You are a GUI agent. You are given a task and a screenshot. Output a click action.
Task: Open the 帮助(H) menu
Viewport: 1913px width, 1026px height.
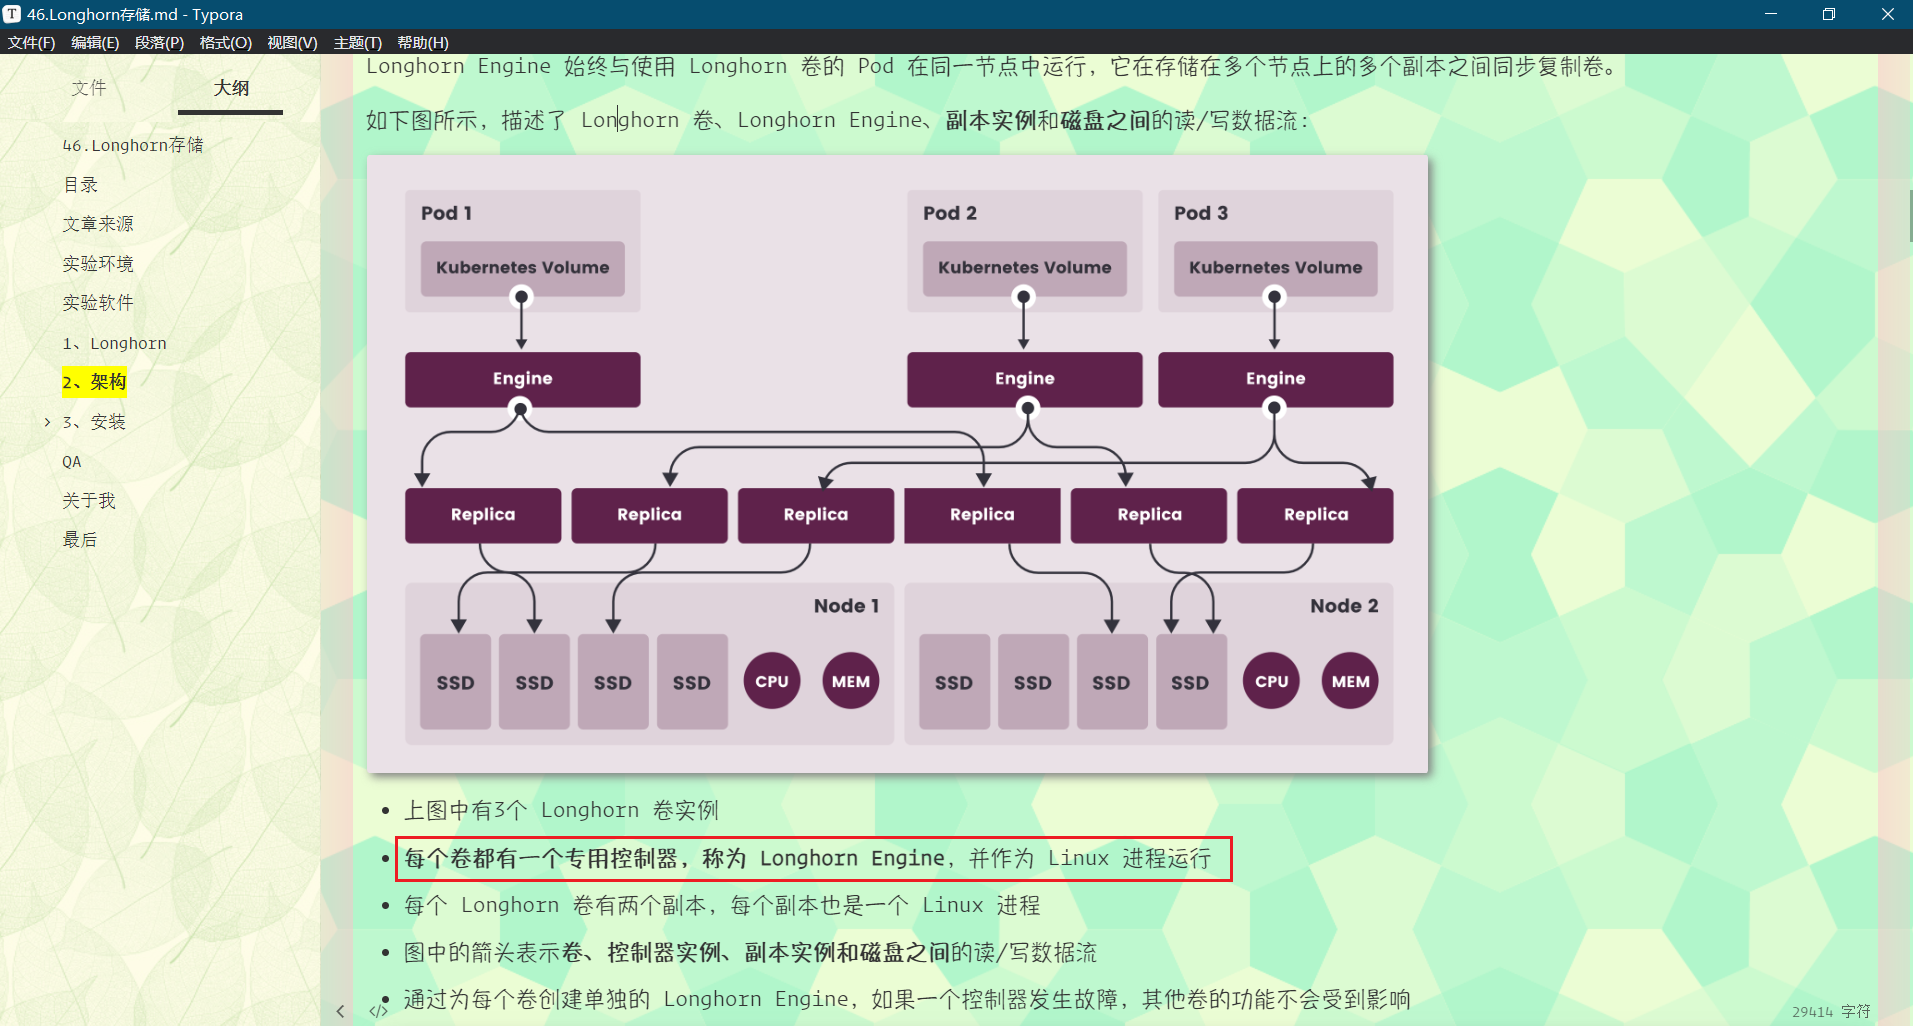[x=422, y=42]
